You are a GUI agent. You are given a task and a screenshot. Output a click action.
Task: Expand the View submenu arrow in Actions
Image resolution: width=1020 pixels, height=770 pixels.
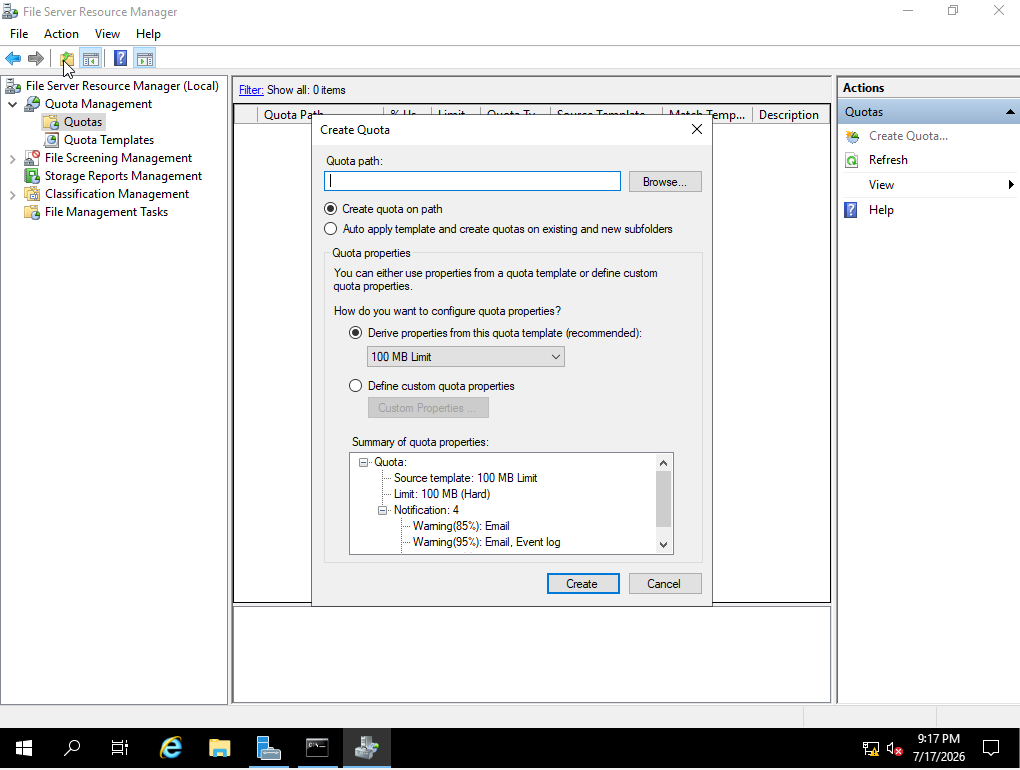click(x=1011, y=185)
